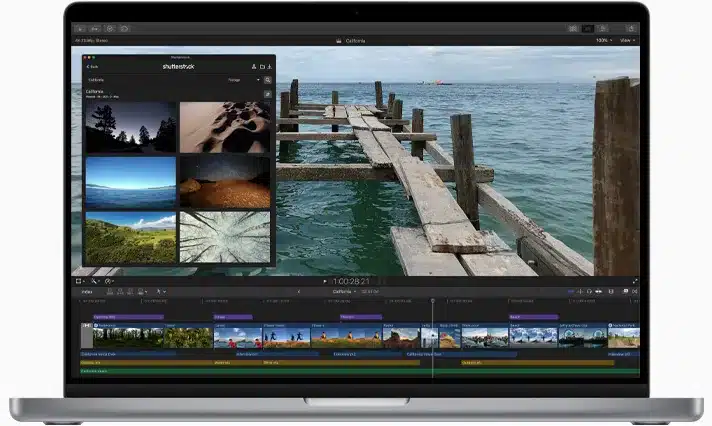The height and width of the screenshot is (426, 712).
Task: Click the folder icon in the Shutterstock header
Action: (x=262, y=67)
